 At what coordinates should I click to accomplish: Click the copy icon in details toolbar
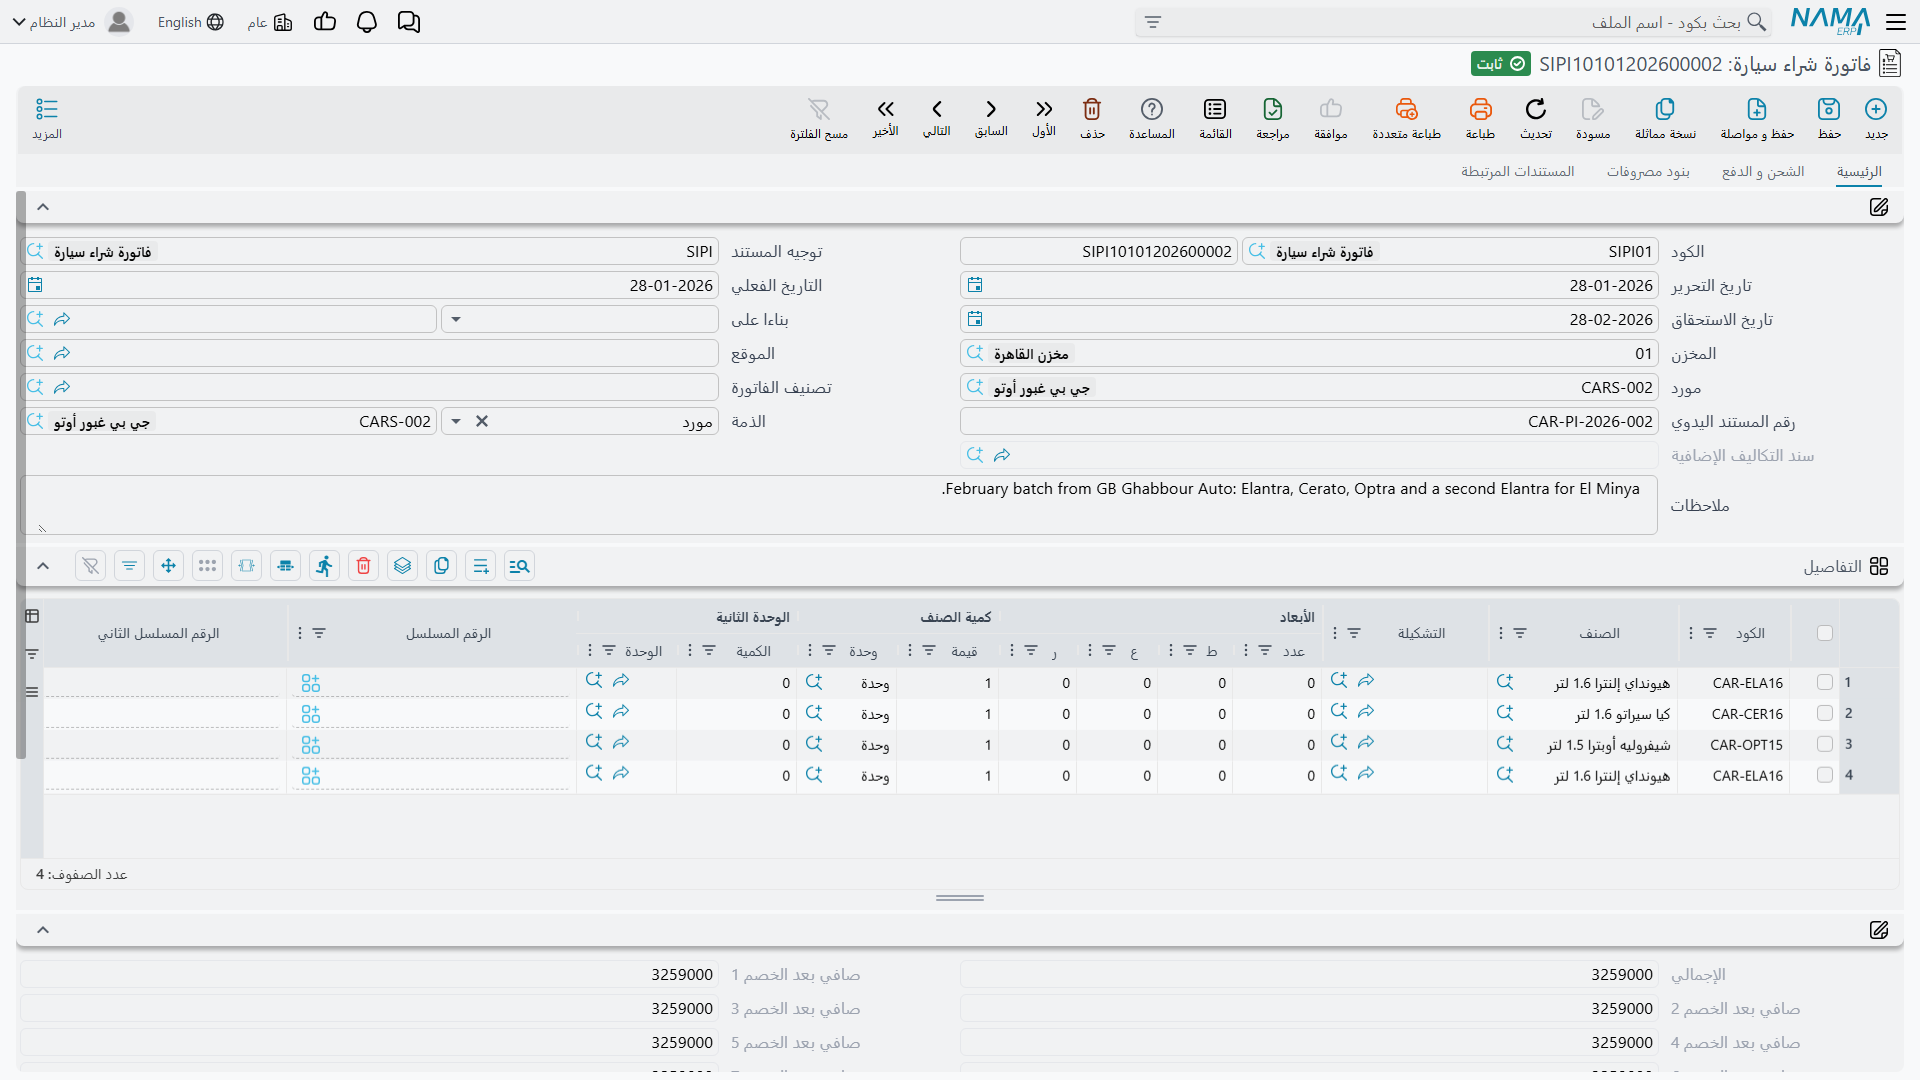coord(441,566)
